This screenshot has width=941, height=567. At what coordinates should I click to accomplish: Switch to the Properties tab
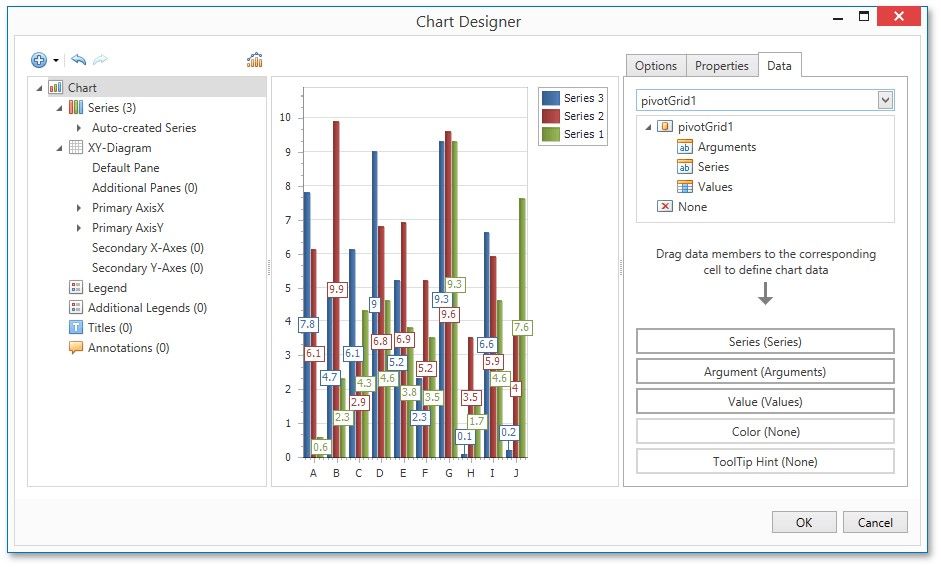coord(721,66)
